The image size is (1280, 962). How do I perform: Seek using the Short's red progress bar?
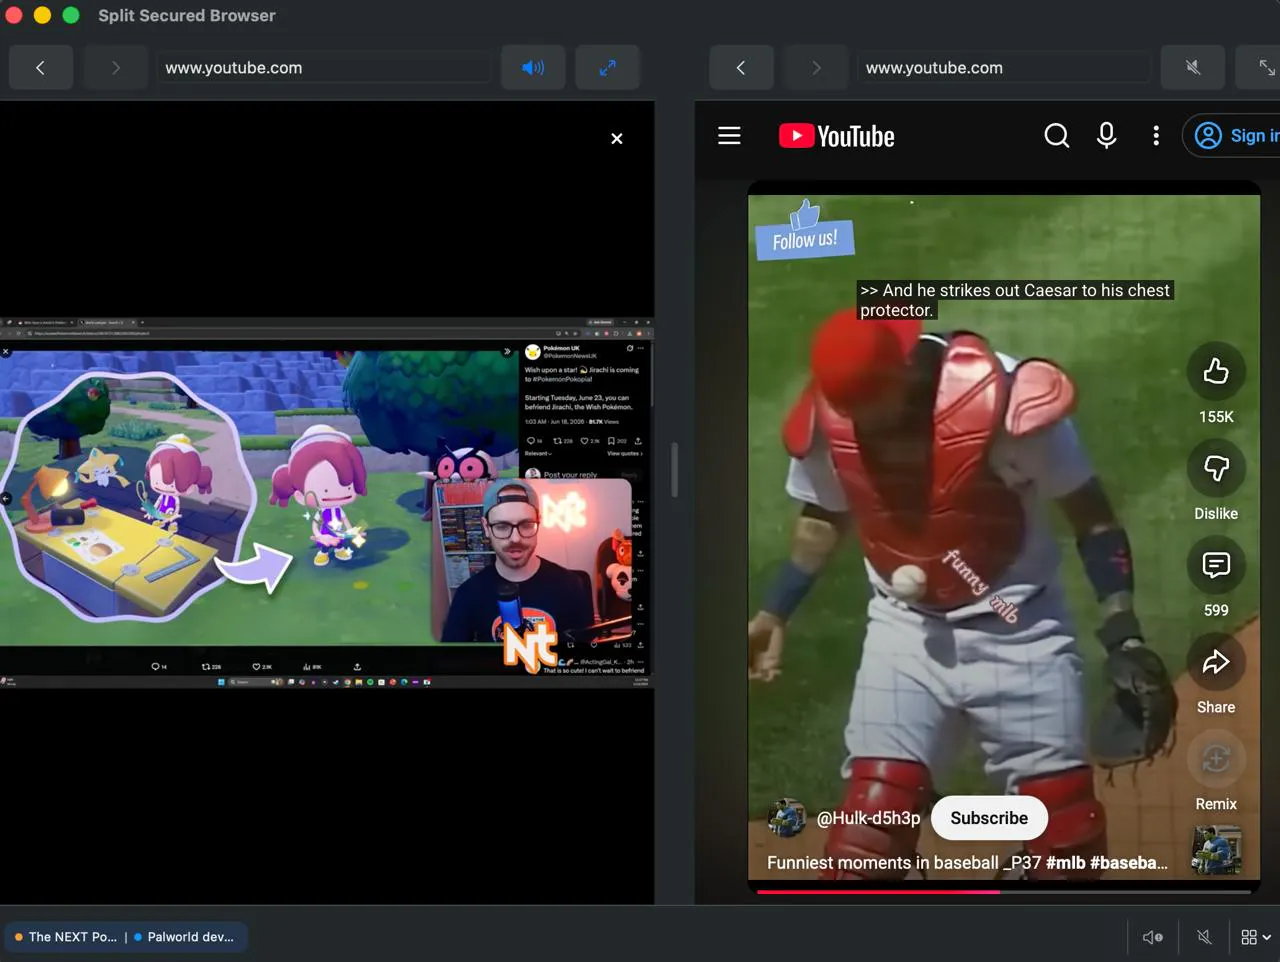tap(1004, 891)
